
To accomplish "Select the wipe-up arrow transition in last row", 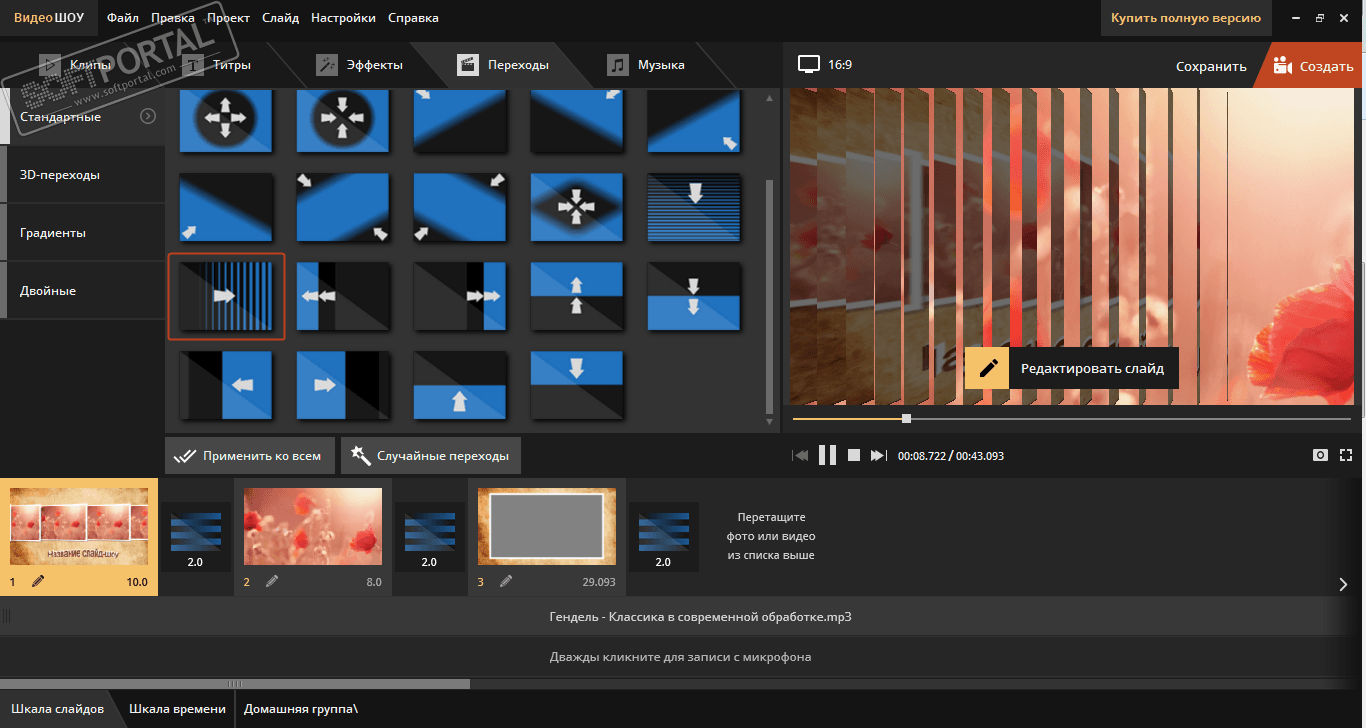I will (x=460, y=384).
